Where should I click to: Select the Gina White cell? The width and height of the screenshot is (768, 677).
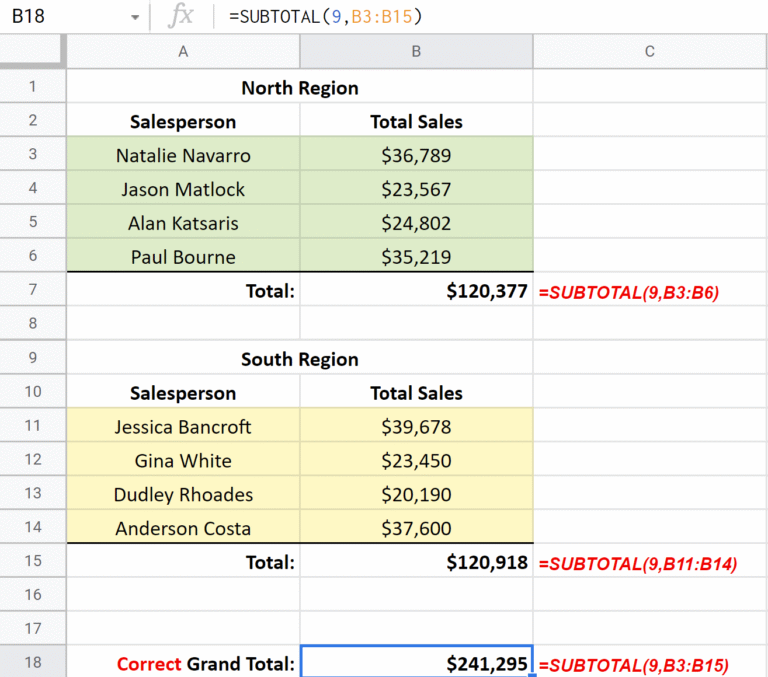click(x=183, y=459)
